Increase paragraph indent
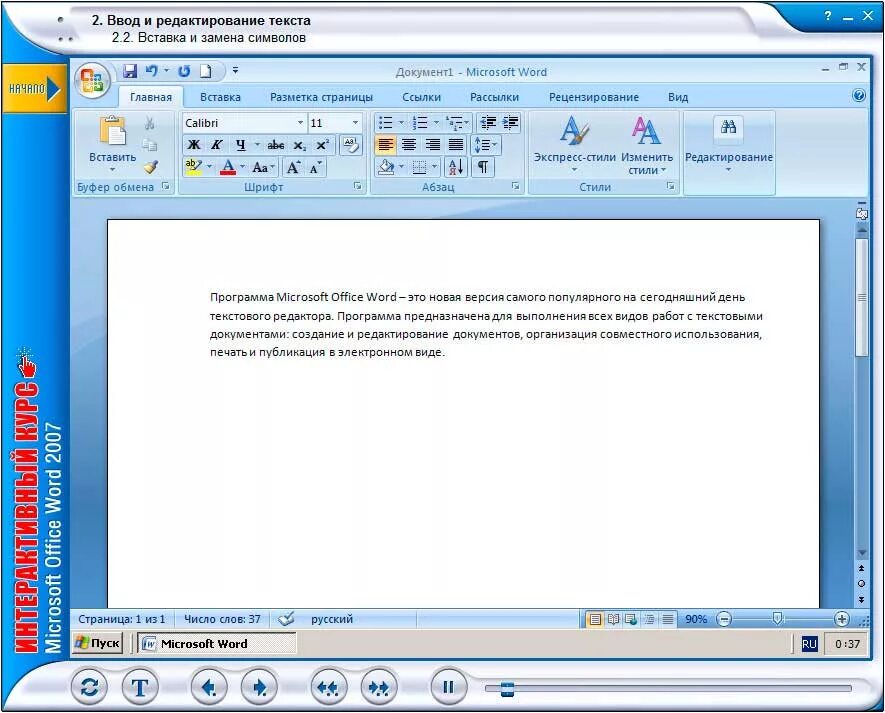 [x=511, y=123]
